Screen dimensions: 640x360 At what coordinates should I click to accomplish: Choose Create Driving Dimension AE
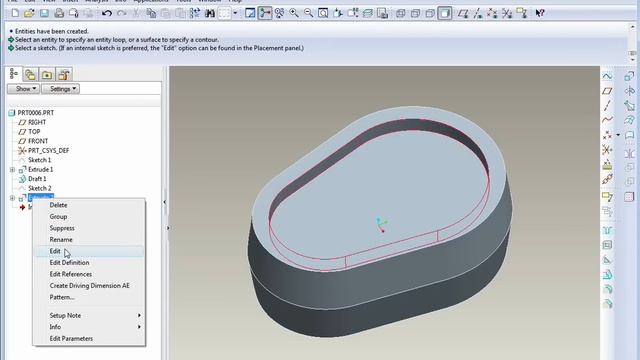[88, 286]
